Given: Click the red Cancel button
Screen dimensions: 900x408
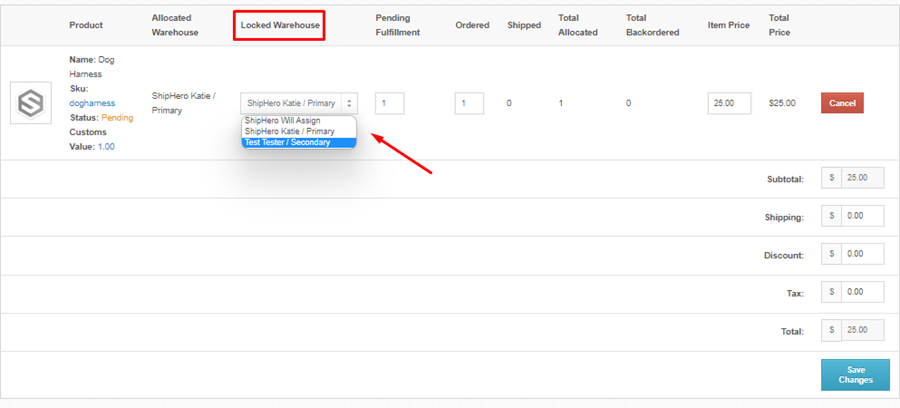Looking at the screenshot, I should 842,103.
